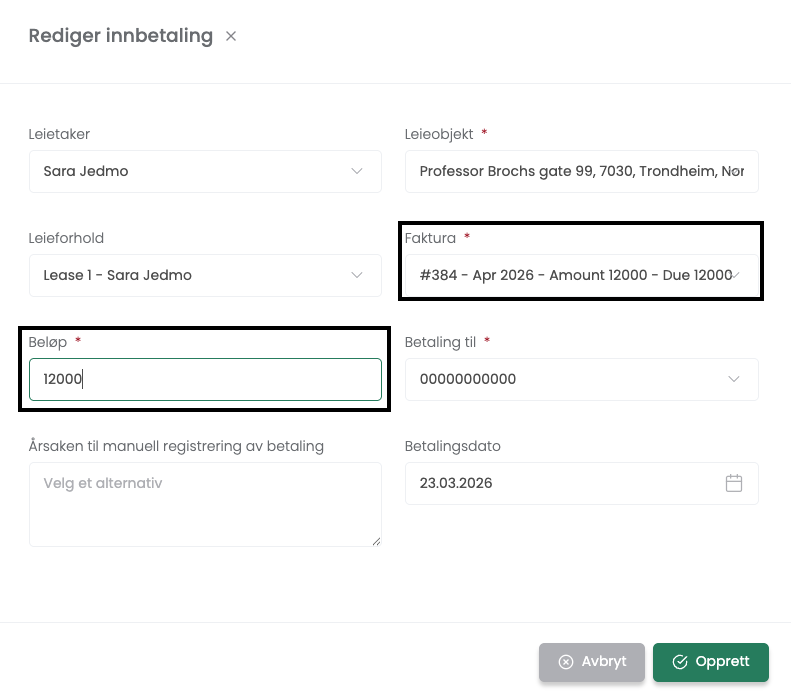
Task: Click the resize handle of the Årsaken textarea
Action: point(376,541)
